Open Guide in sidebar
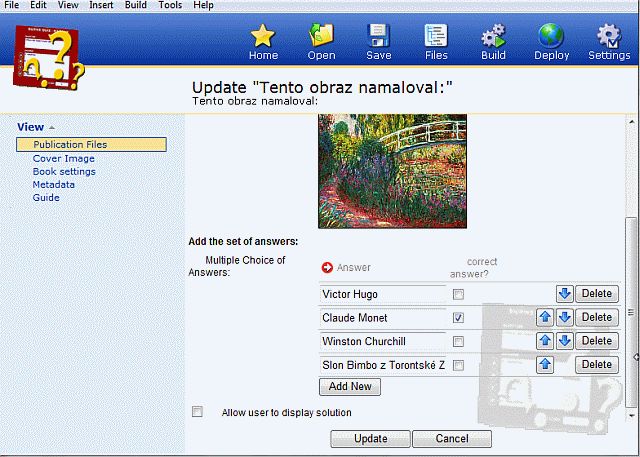640x457 pixels. [46, 198]
